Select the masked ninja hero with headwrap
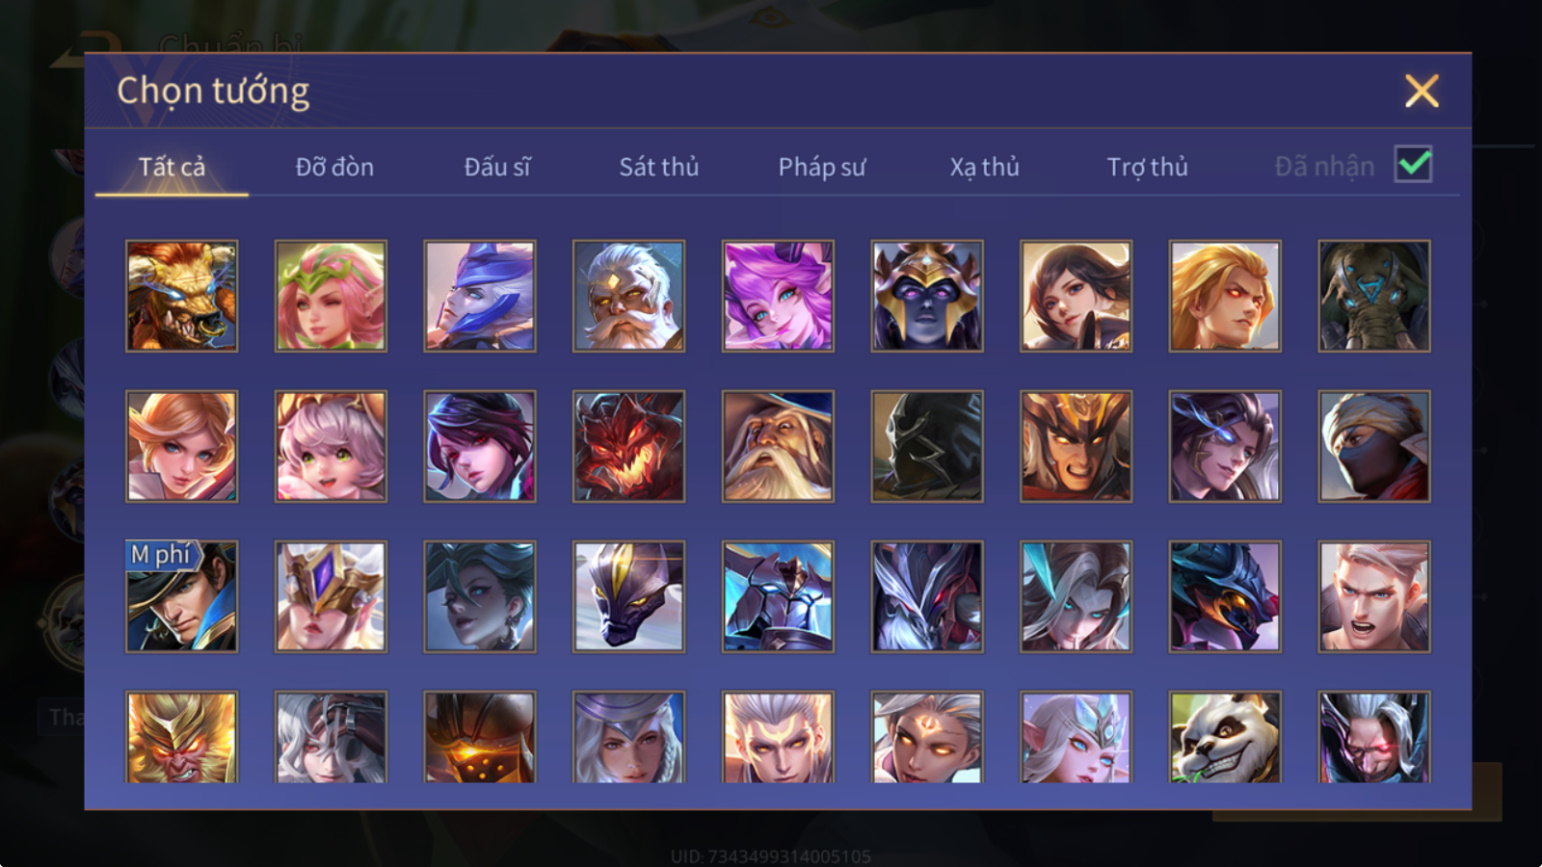 1374,446
